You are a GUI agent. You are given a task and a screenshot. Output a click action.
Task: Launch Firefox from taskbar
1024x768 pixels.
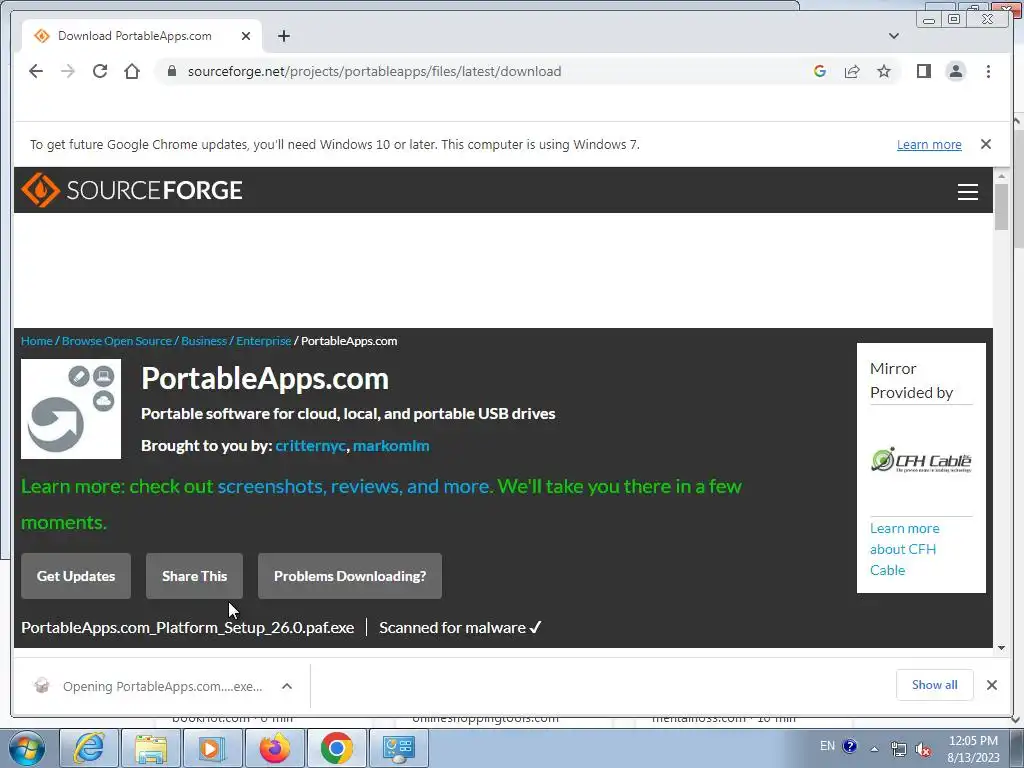(x=275, y=748)
